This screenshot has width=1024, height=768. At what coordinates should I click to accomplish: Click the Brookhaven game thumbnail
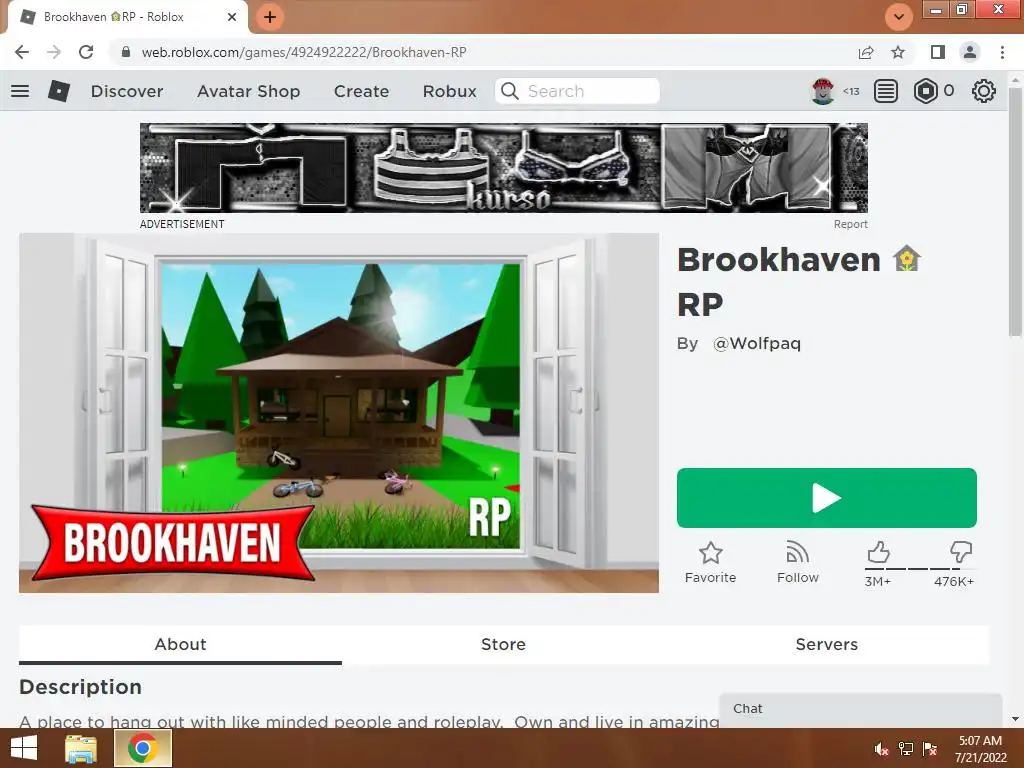pyautogui.click(x=339, y=413)
